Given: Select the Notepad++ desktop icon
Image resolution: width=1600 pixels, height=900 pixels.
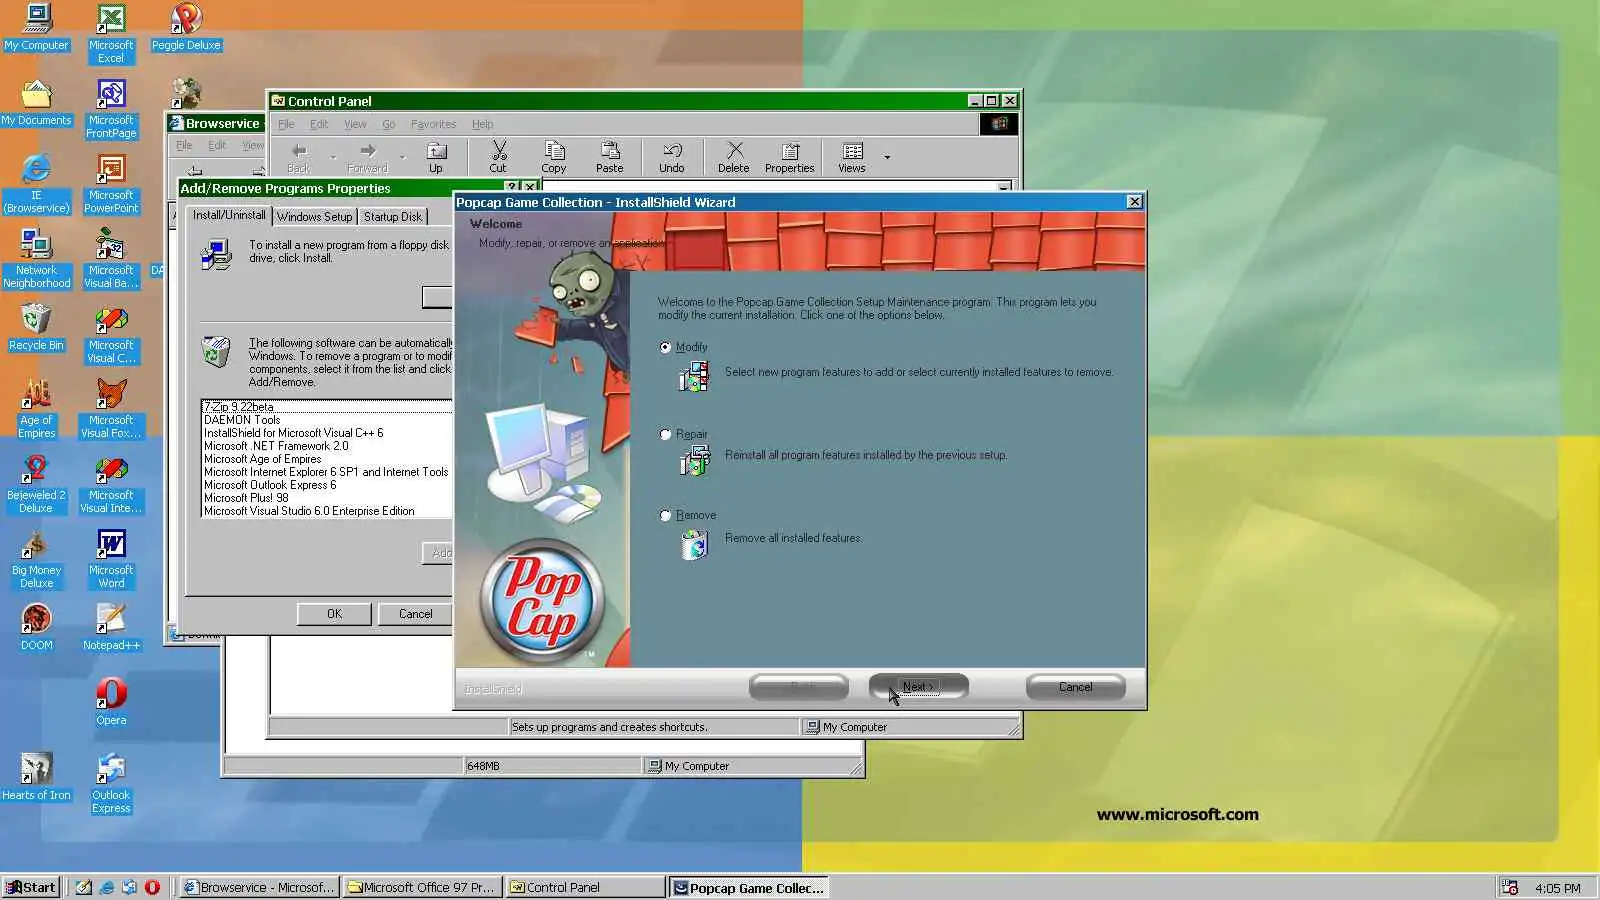Looking at the screenshot, I should tap(111, 627).
